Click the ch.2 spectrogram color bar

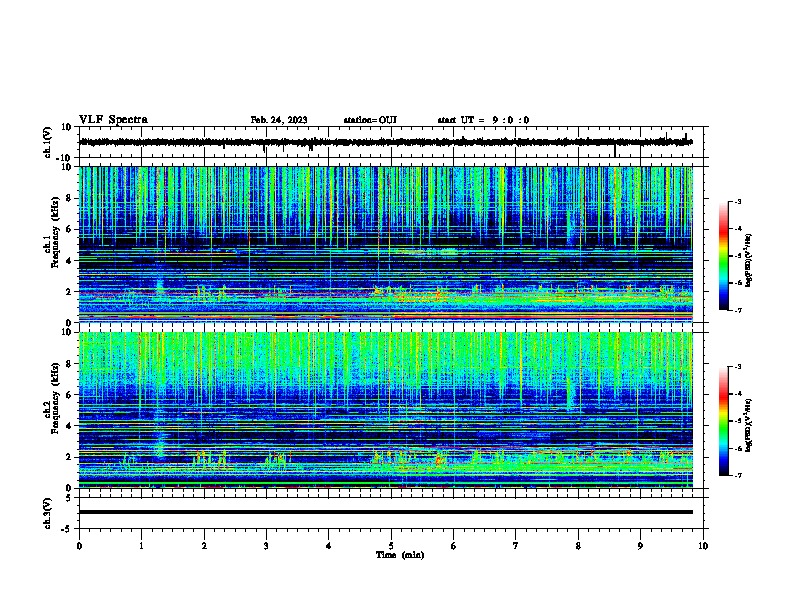tap(724, 421)
